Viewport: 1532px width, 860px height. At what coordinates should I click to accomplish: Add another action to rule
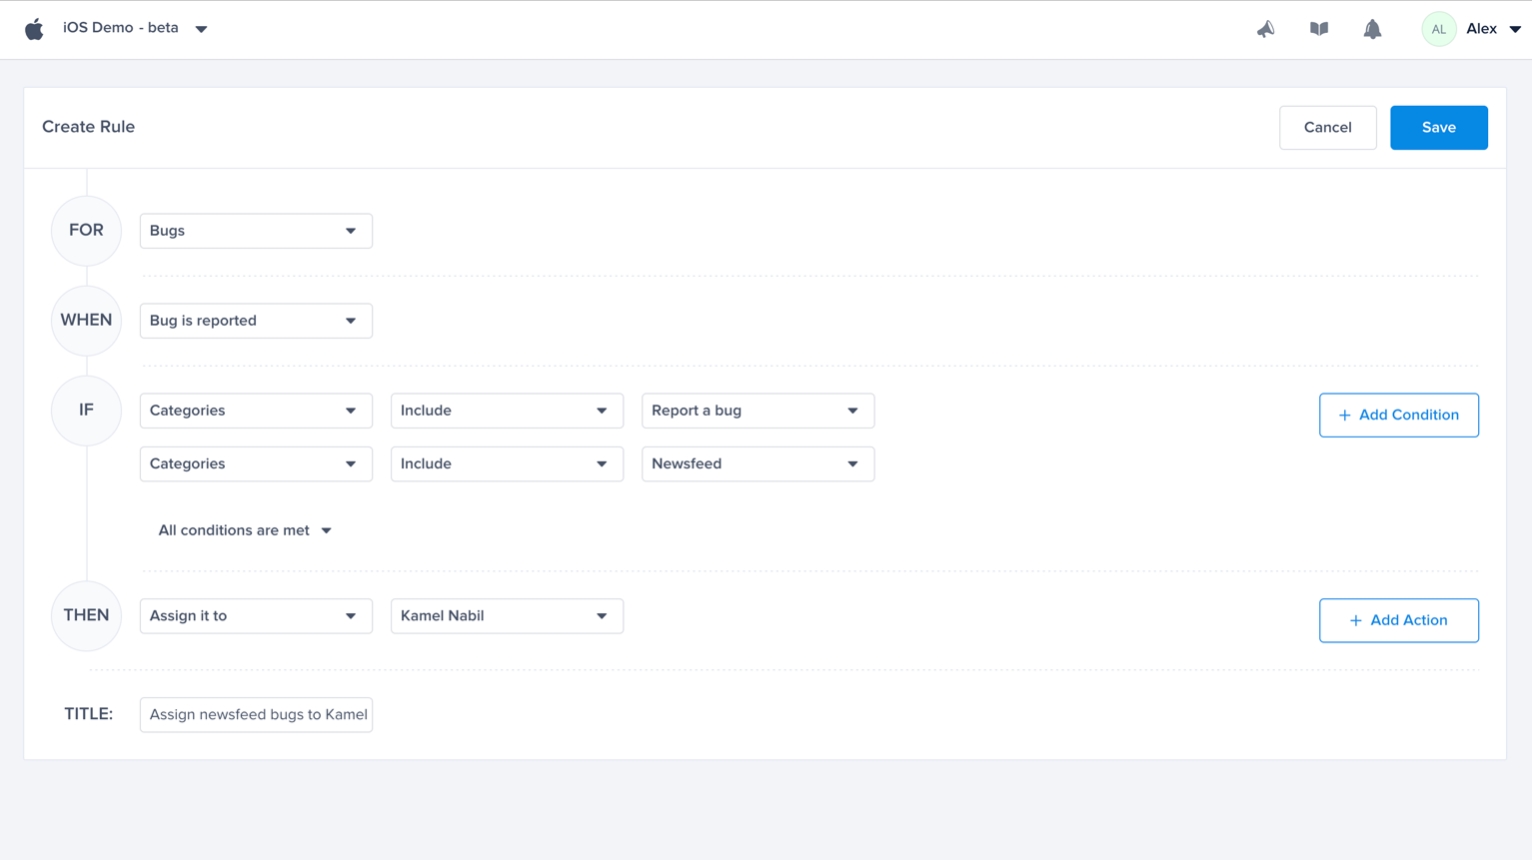[x=1398, y=620]
